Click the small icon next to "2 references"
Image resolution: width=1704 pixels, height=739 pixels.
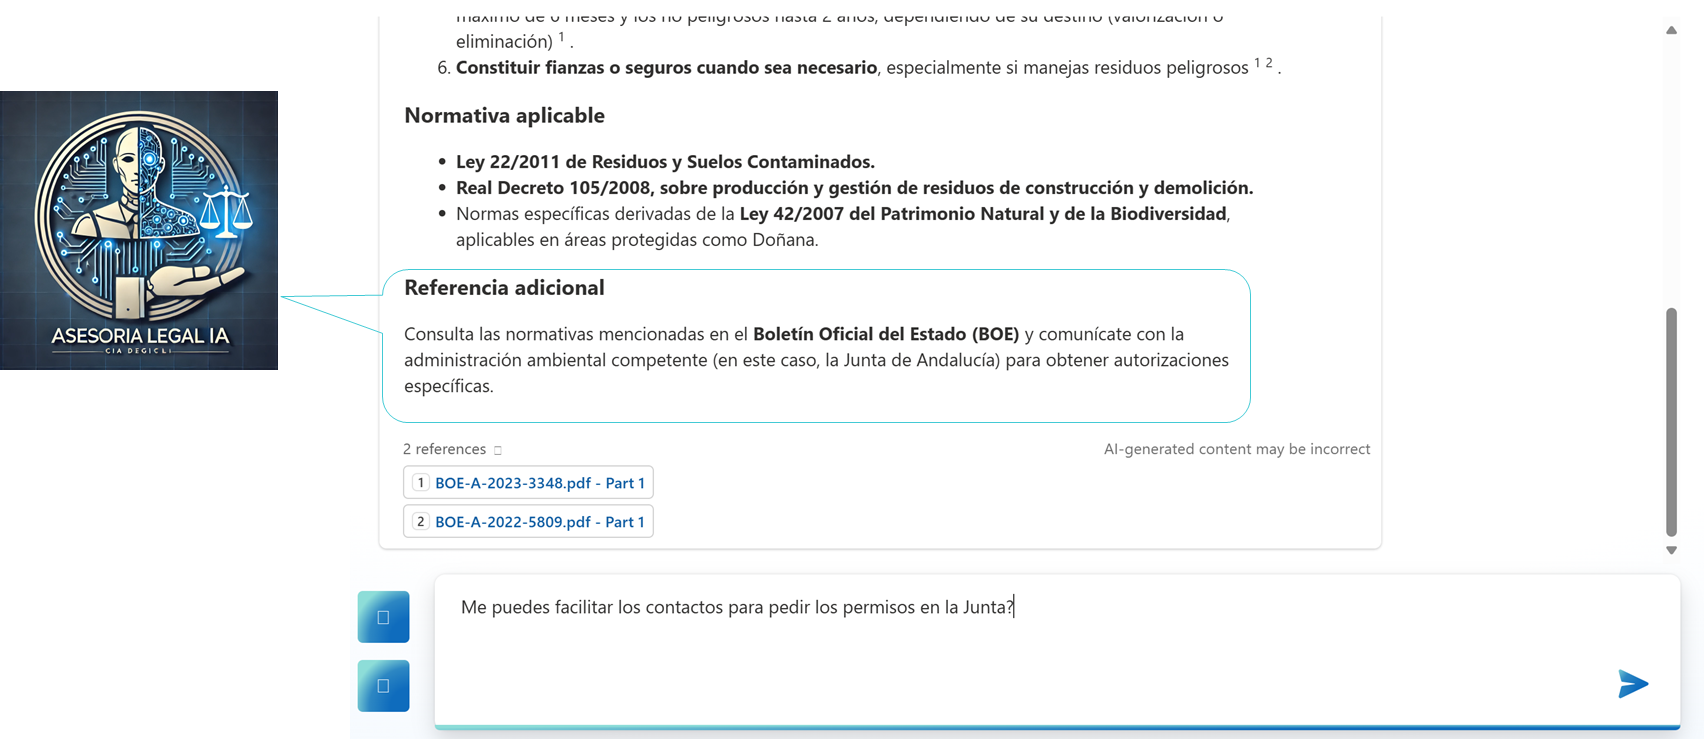click(498, 450)
